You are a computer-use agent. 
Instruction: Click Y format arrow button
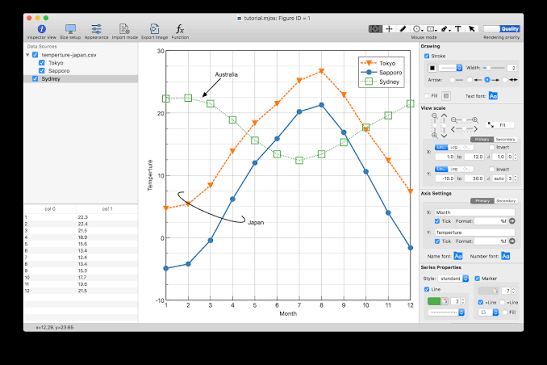point(512,241)
